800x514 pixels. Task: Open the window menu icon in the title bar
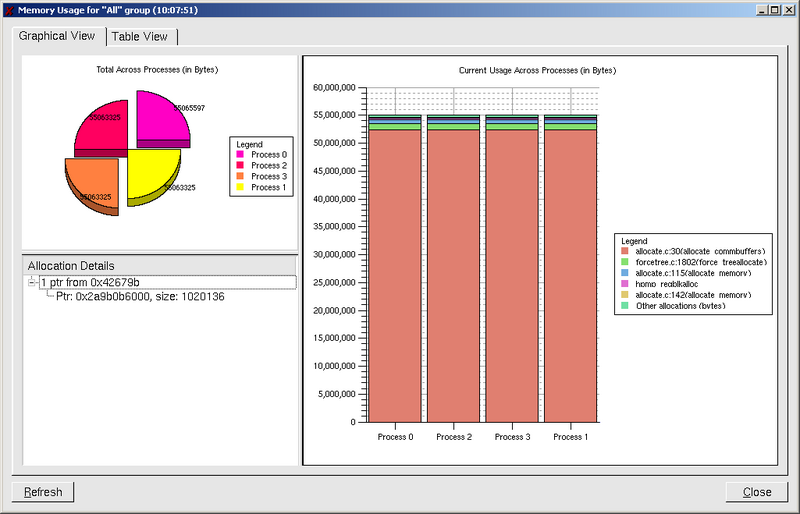(9, 9)
